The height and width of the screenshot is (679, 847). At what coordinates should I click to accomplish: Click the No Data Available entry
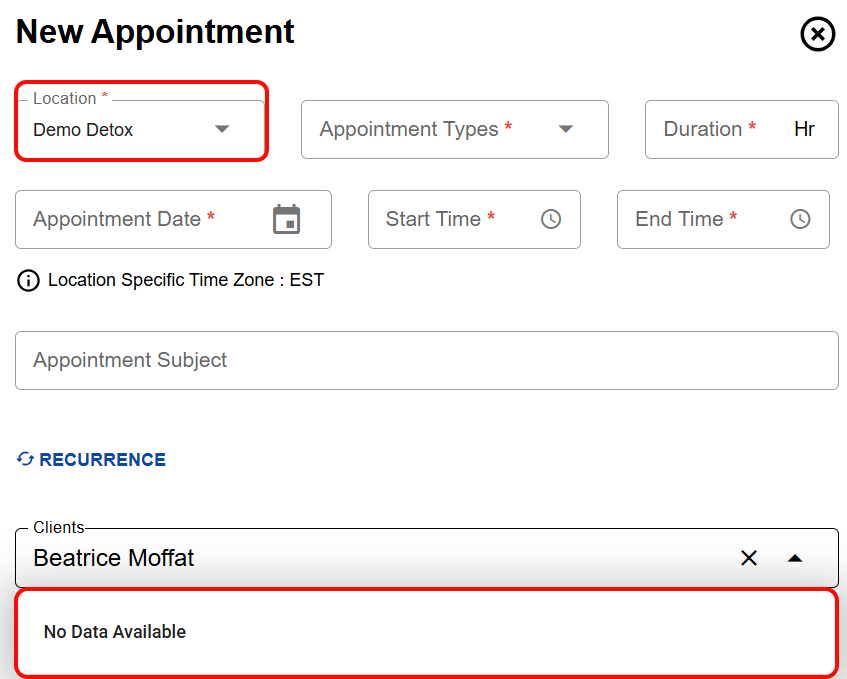pos(115,632)
